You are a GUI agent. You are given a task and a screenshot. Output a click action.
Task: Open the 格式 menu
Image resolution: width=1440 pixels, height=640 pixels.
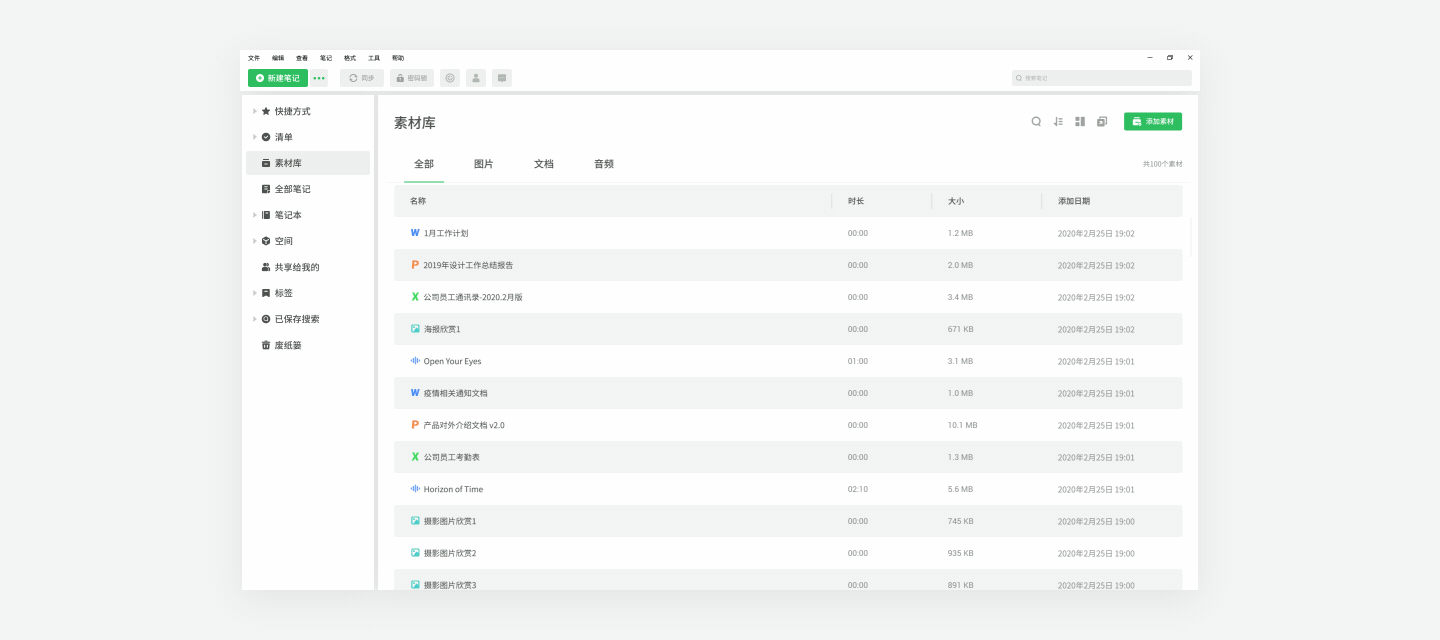[x=350, y=58]
